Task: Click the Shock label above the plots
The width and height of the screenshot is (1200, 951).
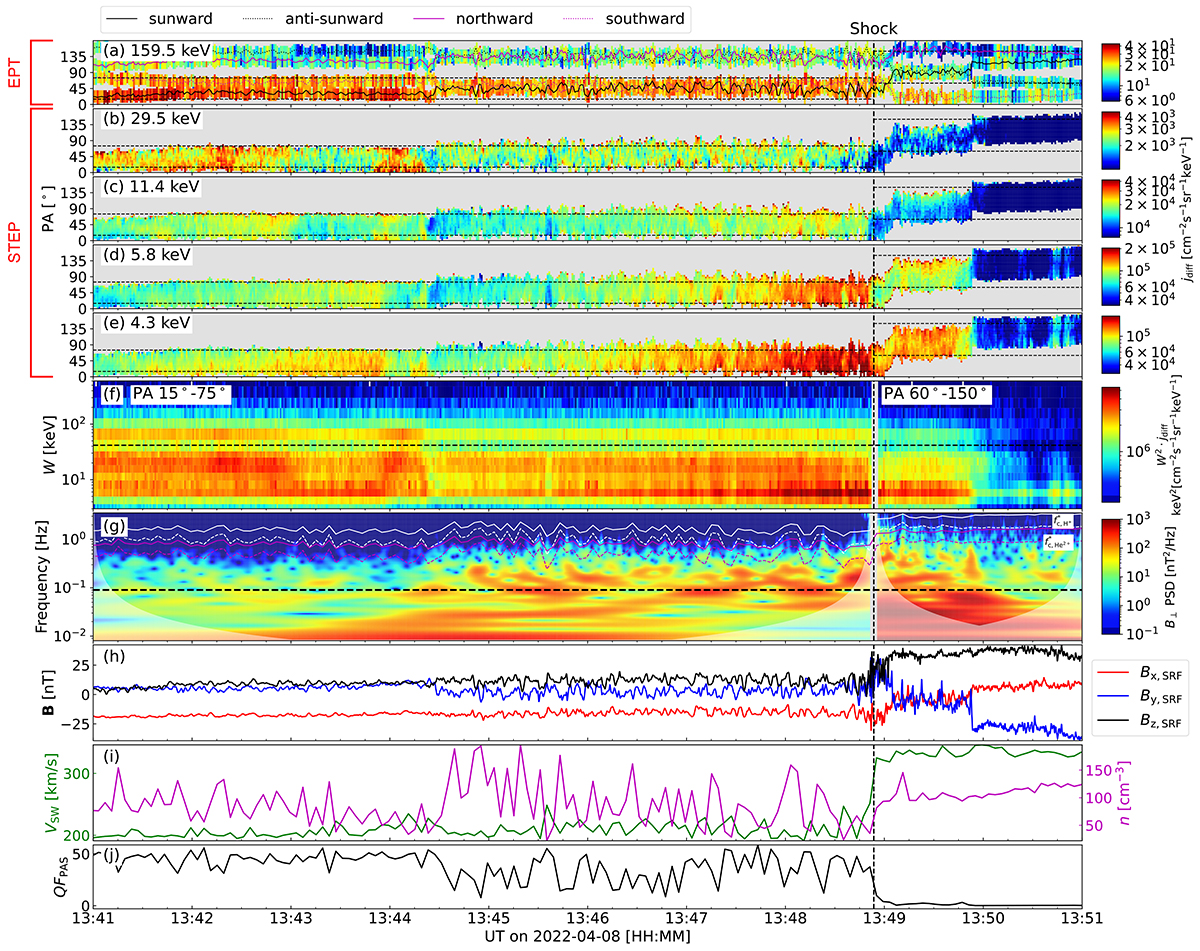Action: point(873,29)
